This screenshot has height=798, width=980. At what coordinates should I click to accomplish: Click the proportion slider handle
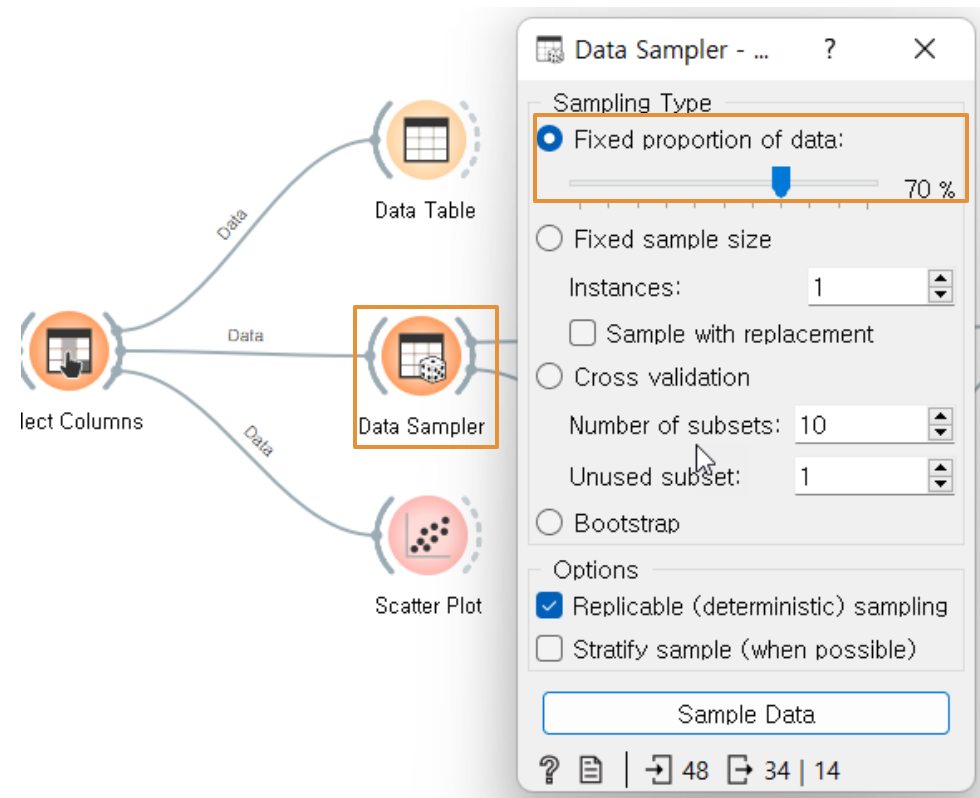[x=781, y=181]
